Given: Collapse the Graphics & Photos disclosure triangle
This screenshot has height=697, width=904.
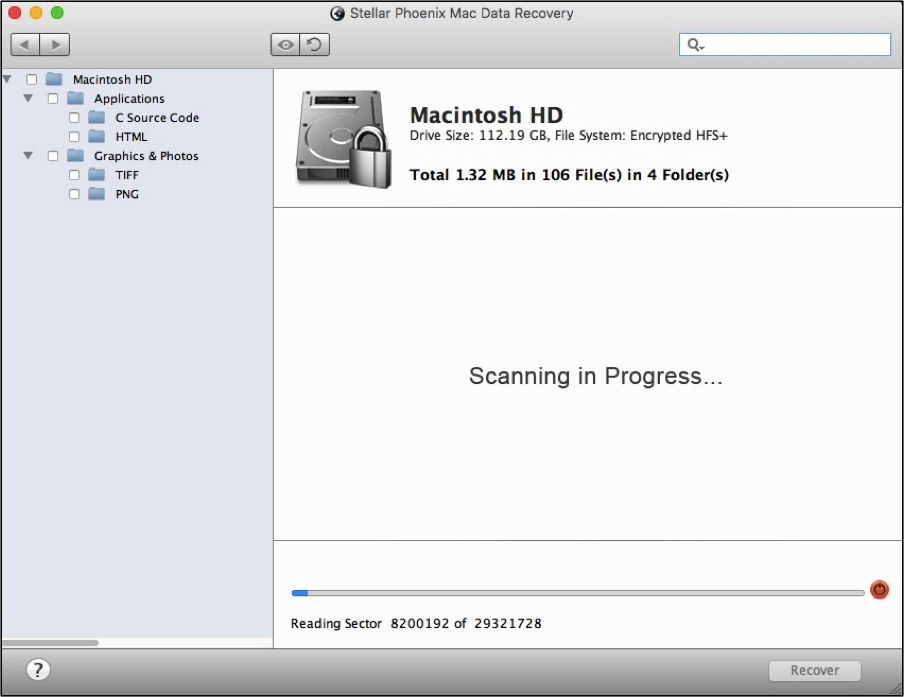Looking at the screenshot, I should pyautogui.click(x=28, y=156).
